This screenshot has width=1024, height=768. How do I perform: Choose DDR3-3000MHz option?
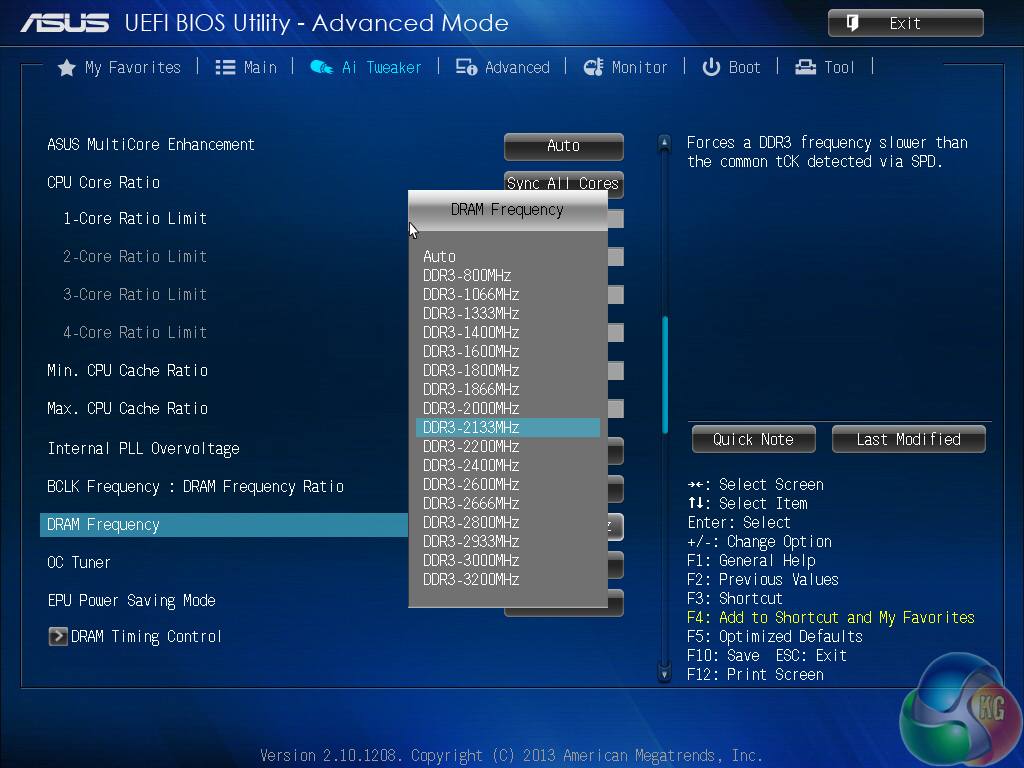point(507,560)
